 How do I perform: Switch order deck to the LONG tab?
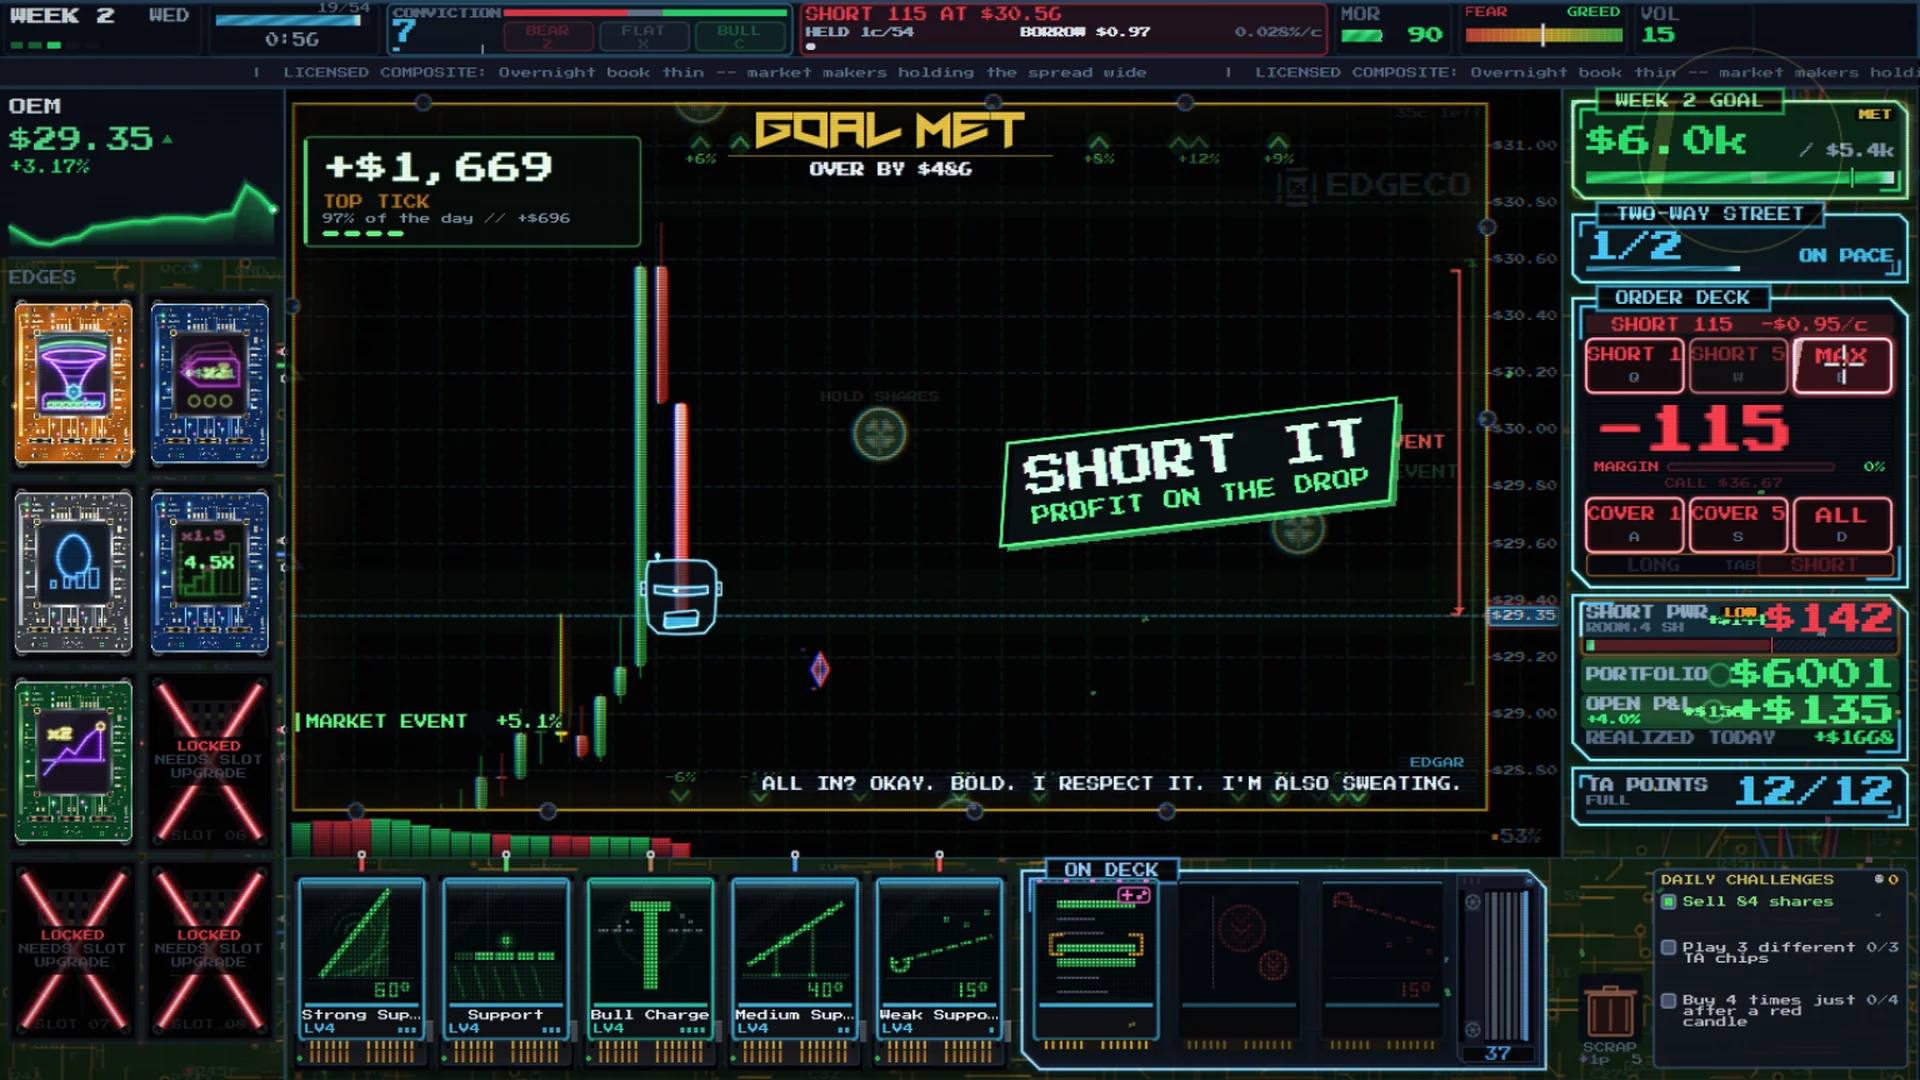pyautogui.click(x=1652, y=565)
